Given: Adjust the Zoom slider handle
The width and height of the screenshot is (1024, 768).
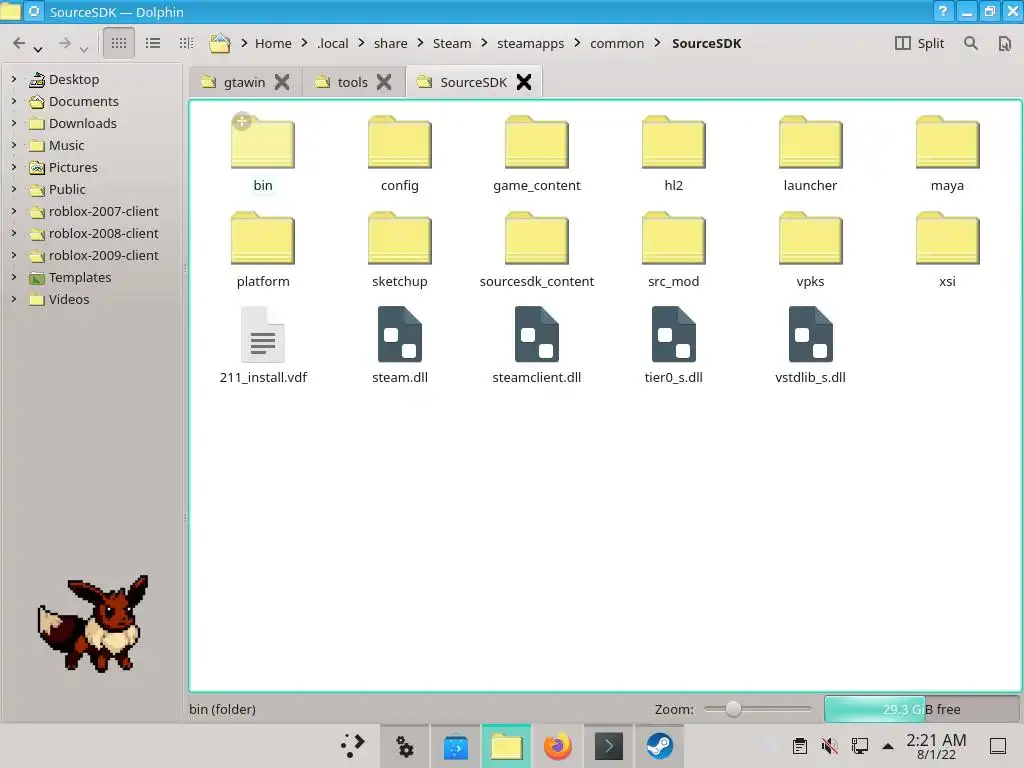Looking at the screenshot, I should click(x=733, y=709).
